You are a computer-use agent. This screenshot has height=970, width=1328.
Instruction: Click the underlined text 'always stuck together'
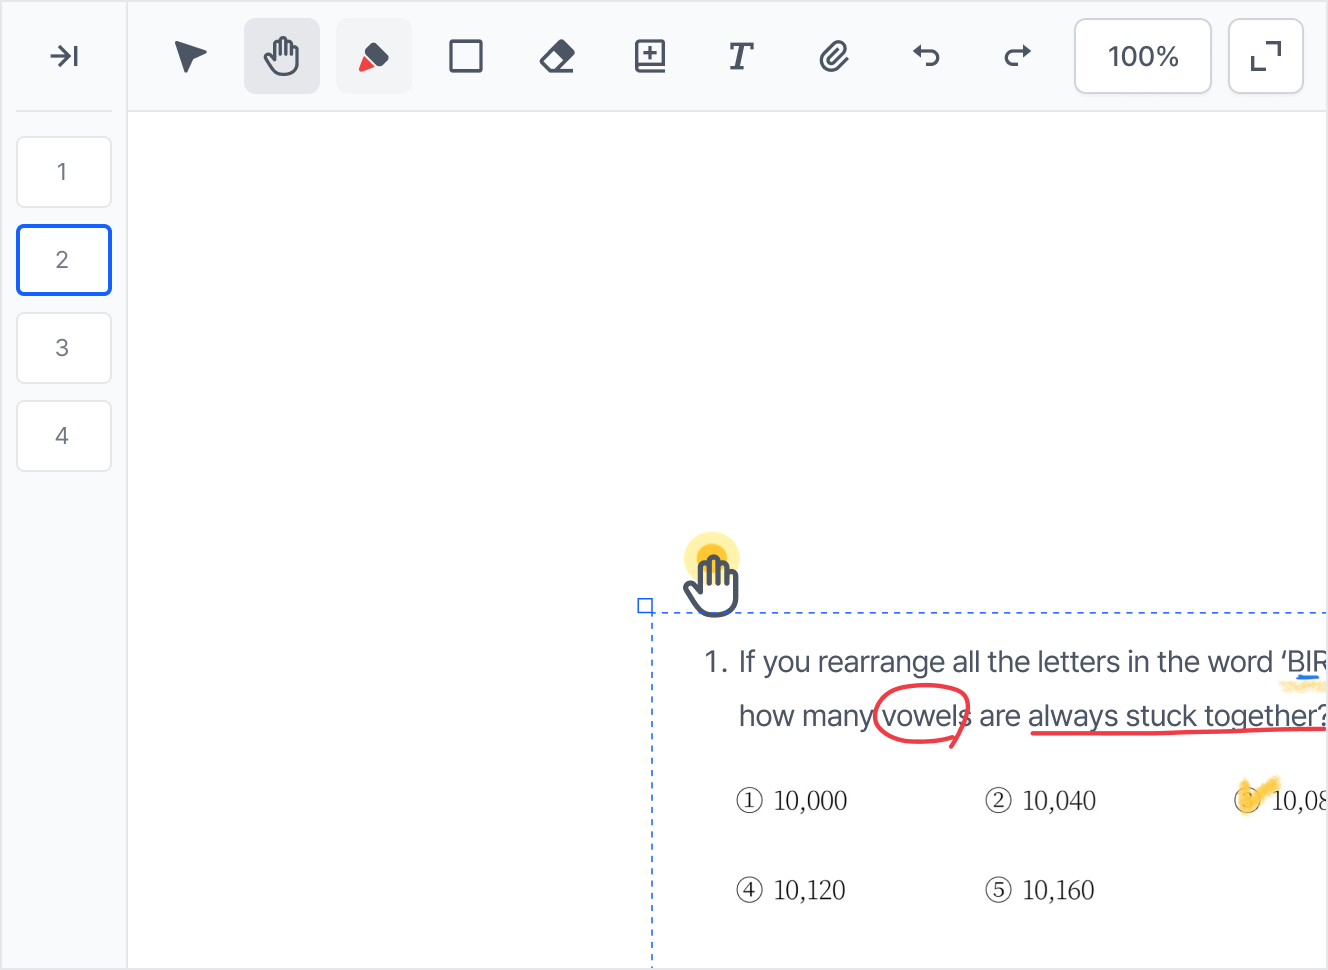point(1171,716)
